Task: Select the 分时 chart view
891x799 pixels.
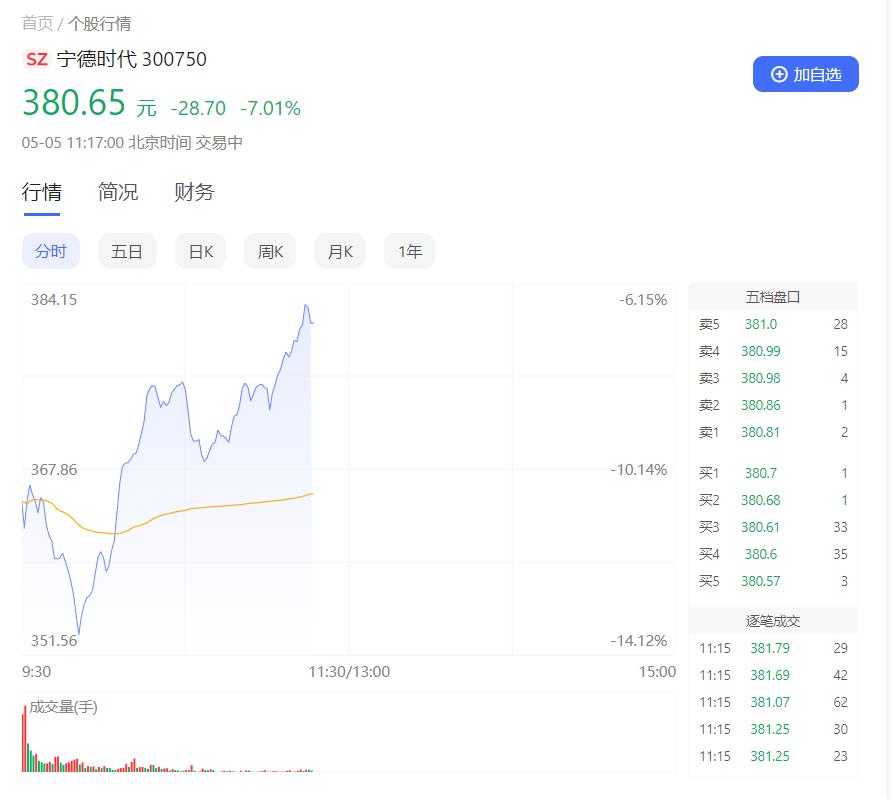Action: (x=51, y=251)
